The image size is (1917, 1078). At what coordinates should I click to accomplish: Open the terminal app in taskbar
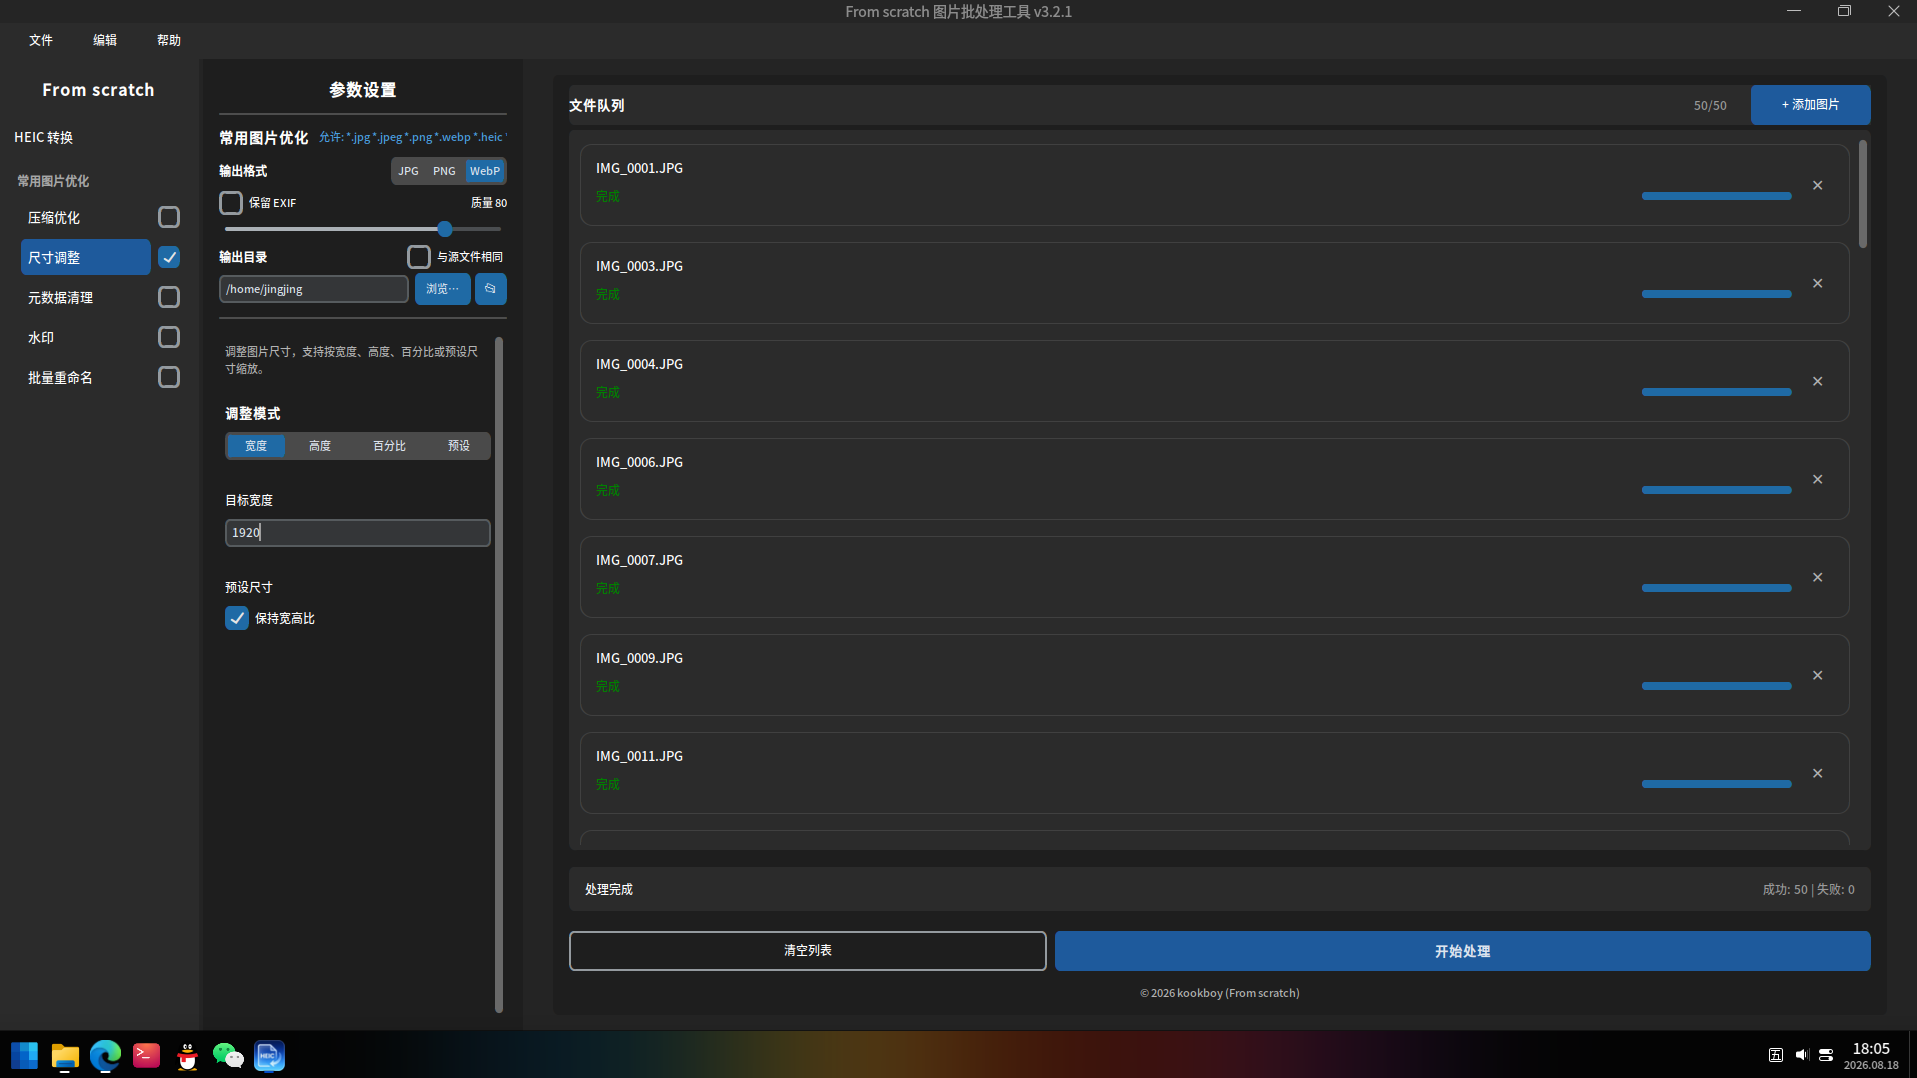tap(146, 1055)
